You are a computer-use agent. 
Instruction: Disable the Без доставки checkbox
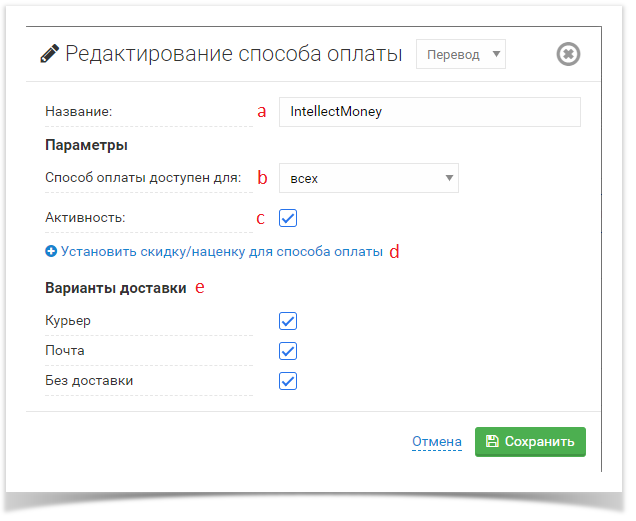pos(288,381)
